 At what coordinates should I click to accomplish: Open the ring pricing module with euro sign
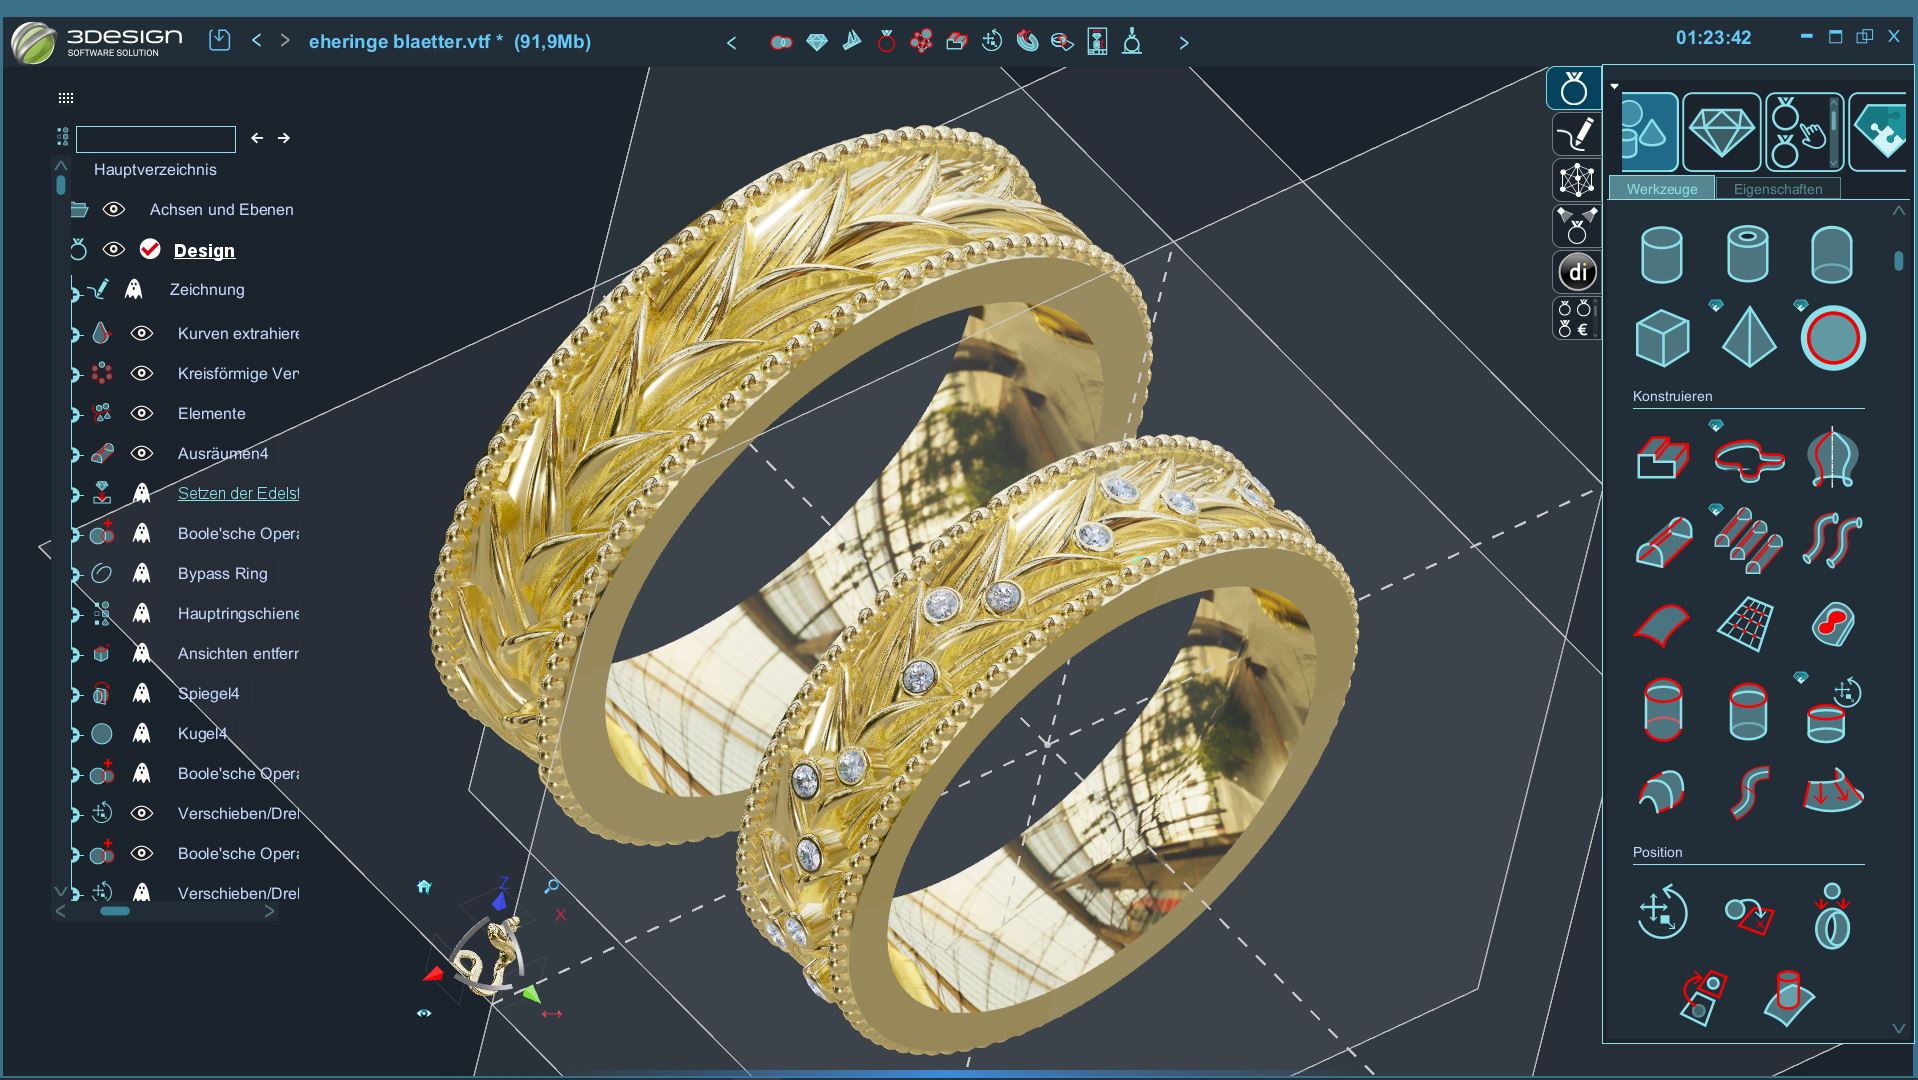tap(1576, 318)
